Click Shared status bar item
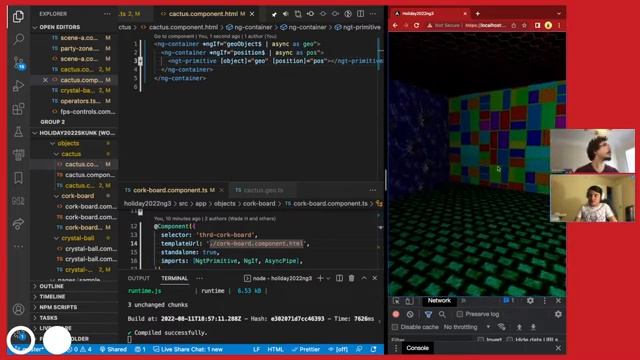Image resolution: width=640 pixels, height=360 pixels. pyautogui.click(x=113, y=349)
